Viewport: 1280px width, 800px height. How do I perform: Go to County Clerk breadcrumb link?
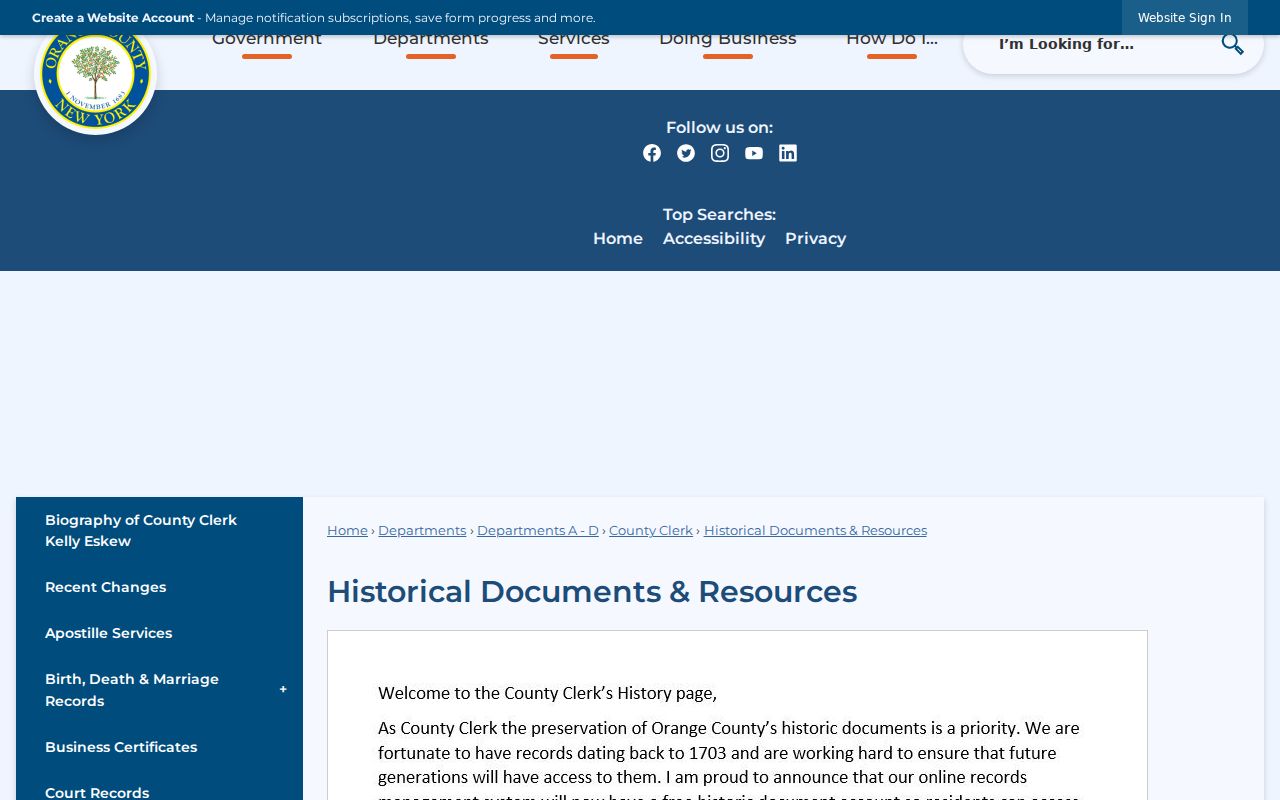[x=651, y=530]
